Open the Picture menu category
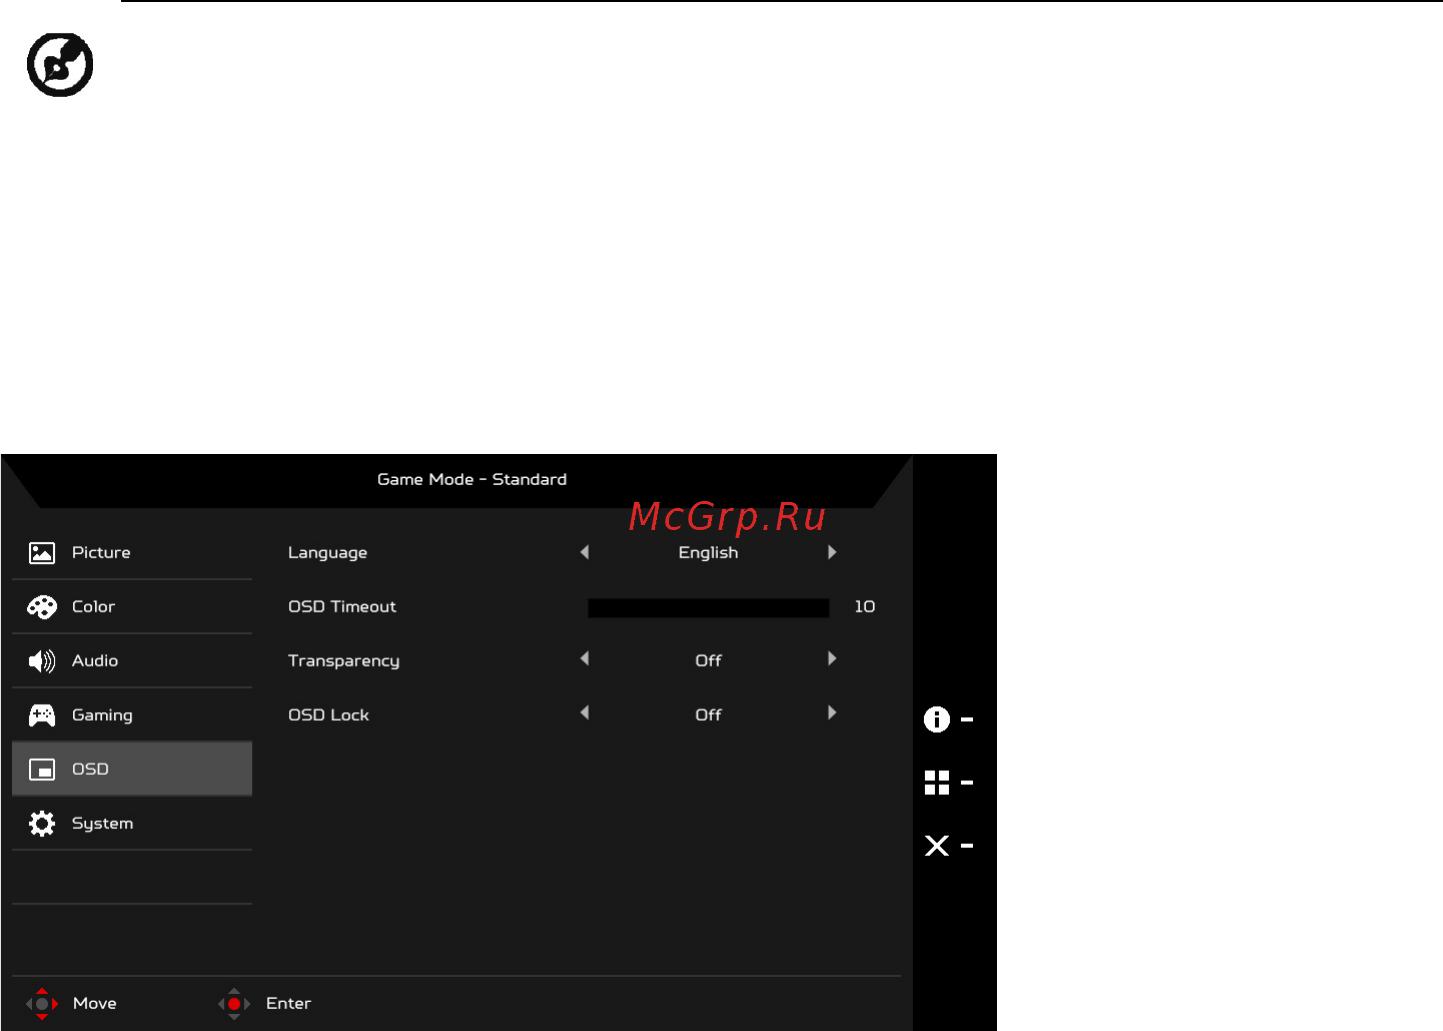This screenshot has width=1443, height=1031. click(132, 553)
